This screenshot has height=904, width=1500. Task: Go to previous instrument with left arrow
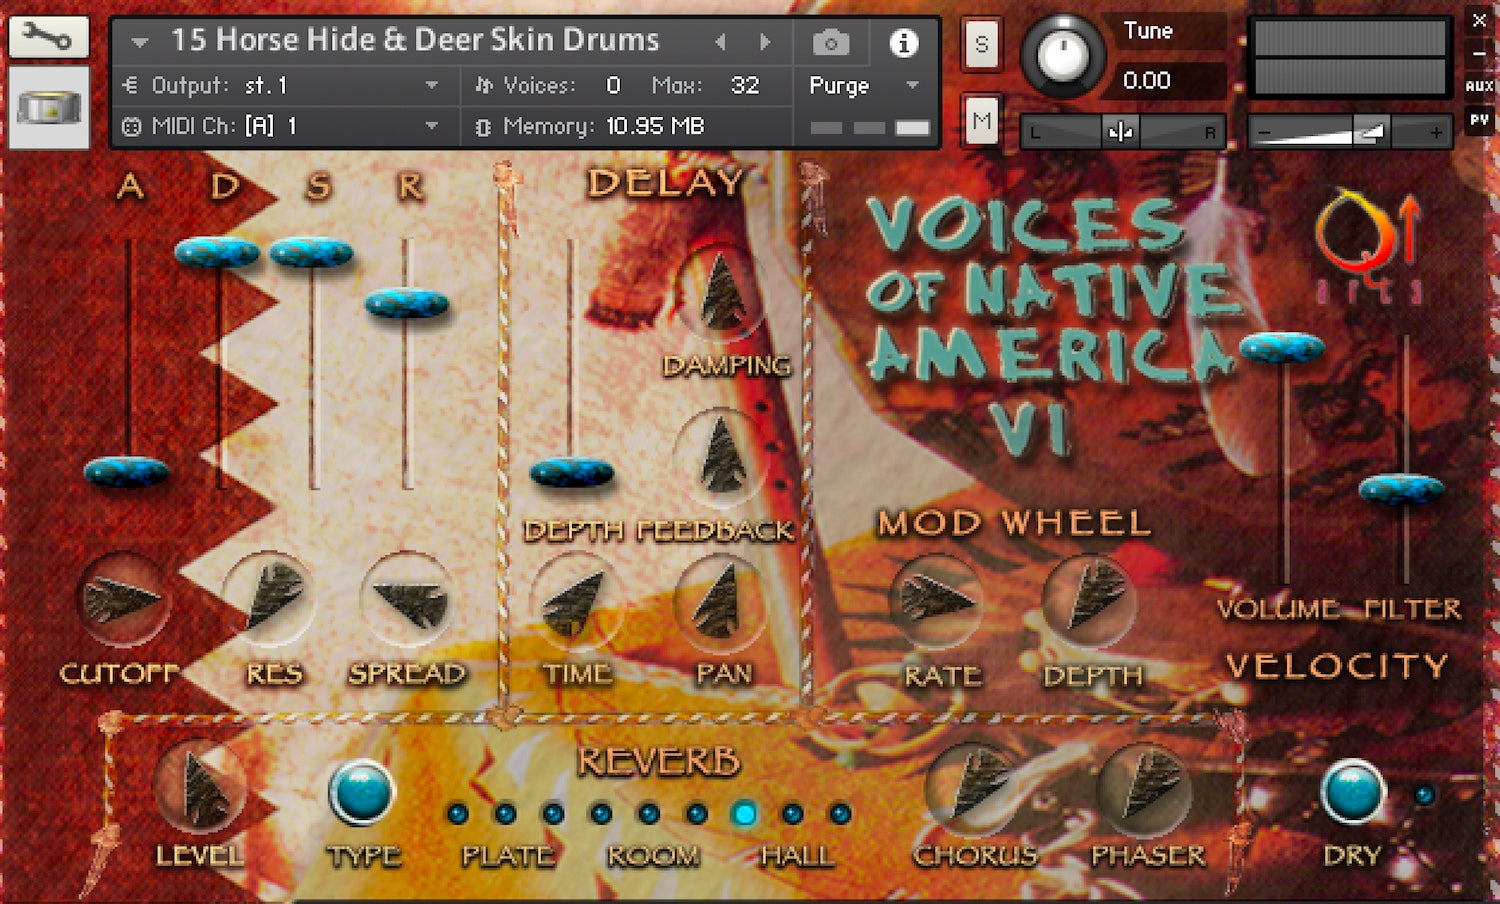tap(720, 42)
